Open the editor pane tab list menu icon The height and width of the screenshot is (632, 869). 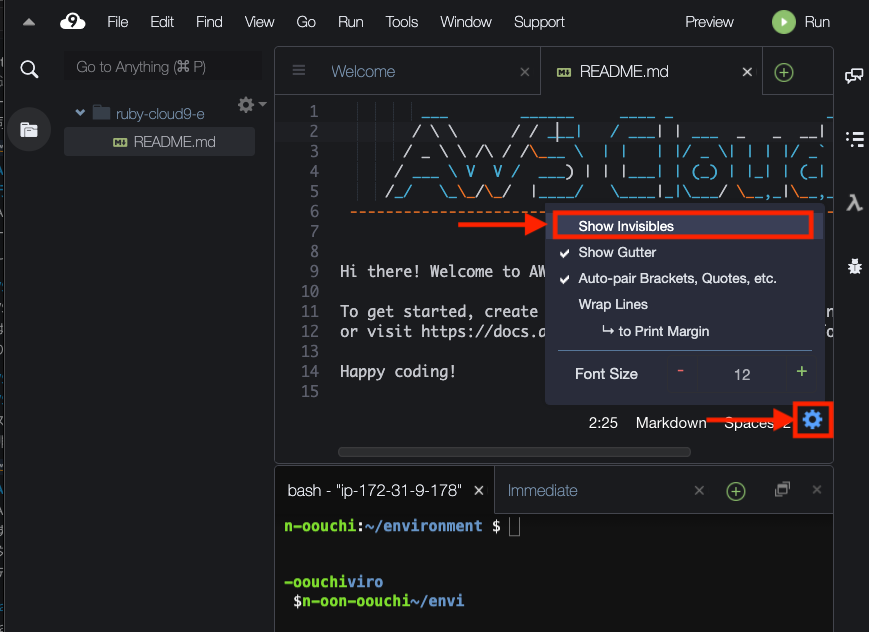coord(299,70)
